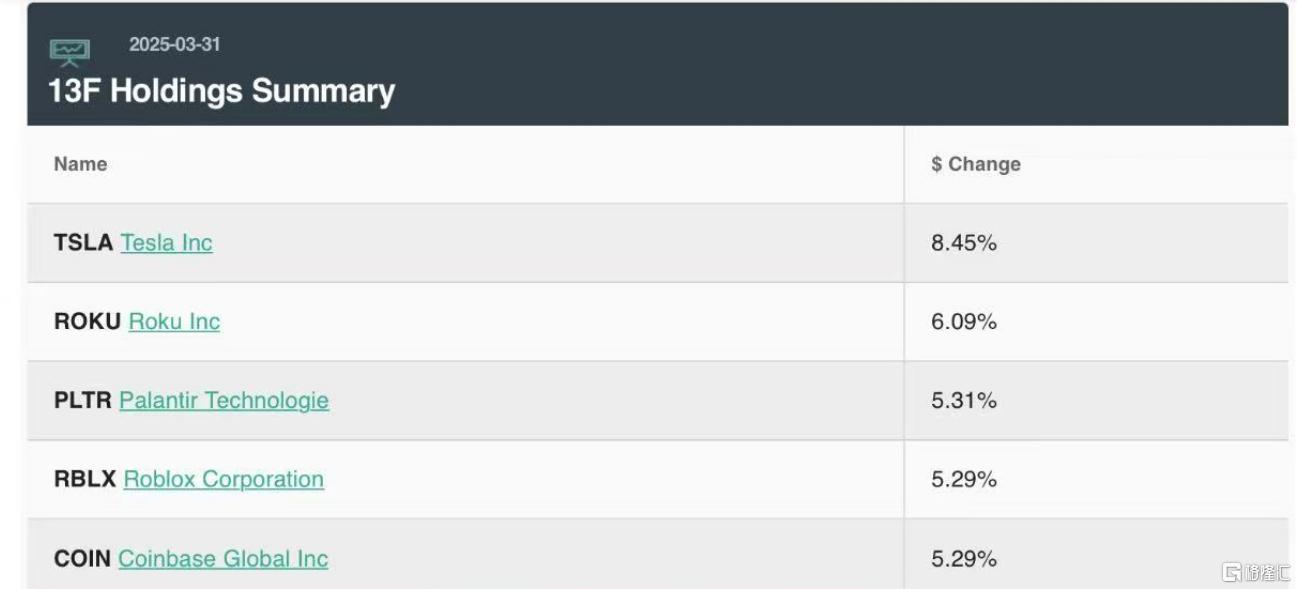This screenshot has width=1297, height=589.
Task: Click the 5.31% change value for Palantir
Action: click(964, 401)
